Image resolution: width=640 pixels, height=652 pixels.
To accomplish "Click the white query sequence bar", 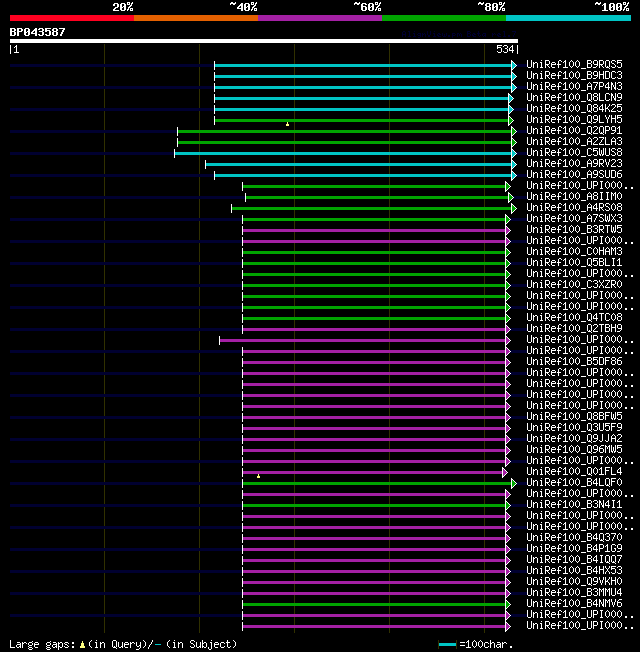I will [264, 41].
